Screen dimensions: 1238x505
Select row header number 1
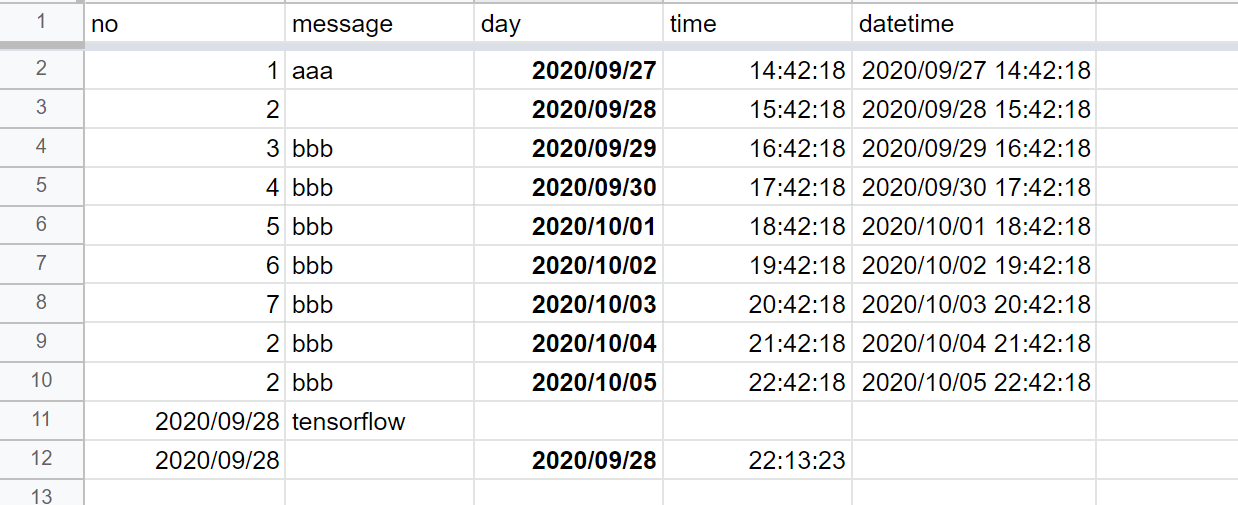[41, 21]
